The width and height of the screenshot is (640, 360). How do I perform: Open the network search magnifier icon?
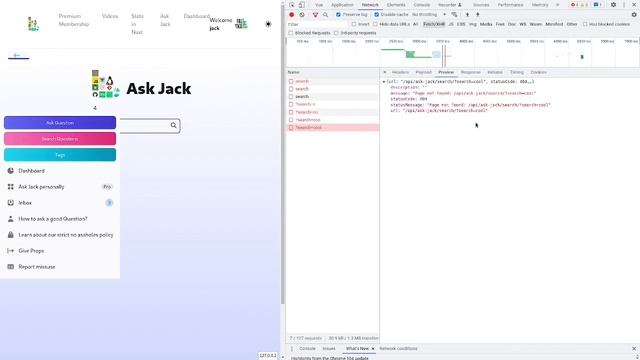click(x=325, y=15)
